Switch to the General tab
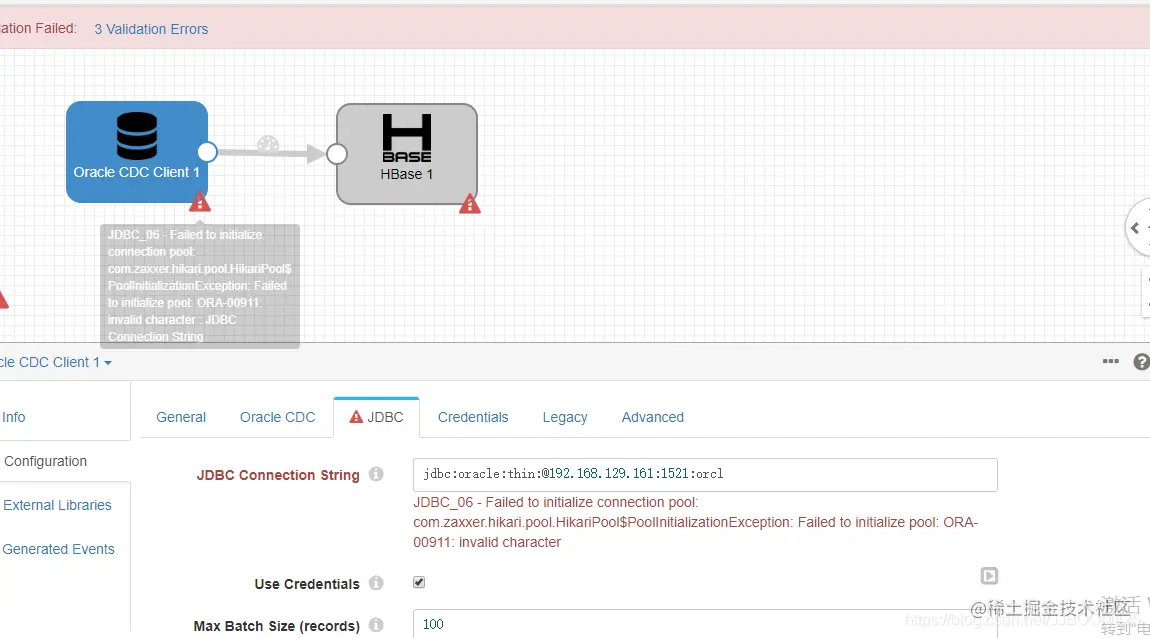 coord(181,417)
